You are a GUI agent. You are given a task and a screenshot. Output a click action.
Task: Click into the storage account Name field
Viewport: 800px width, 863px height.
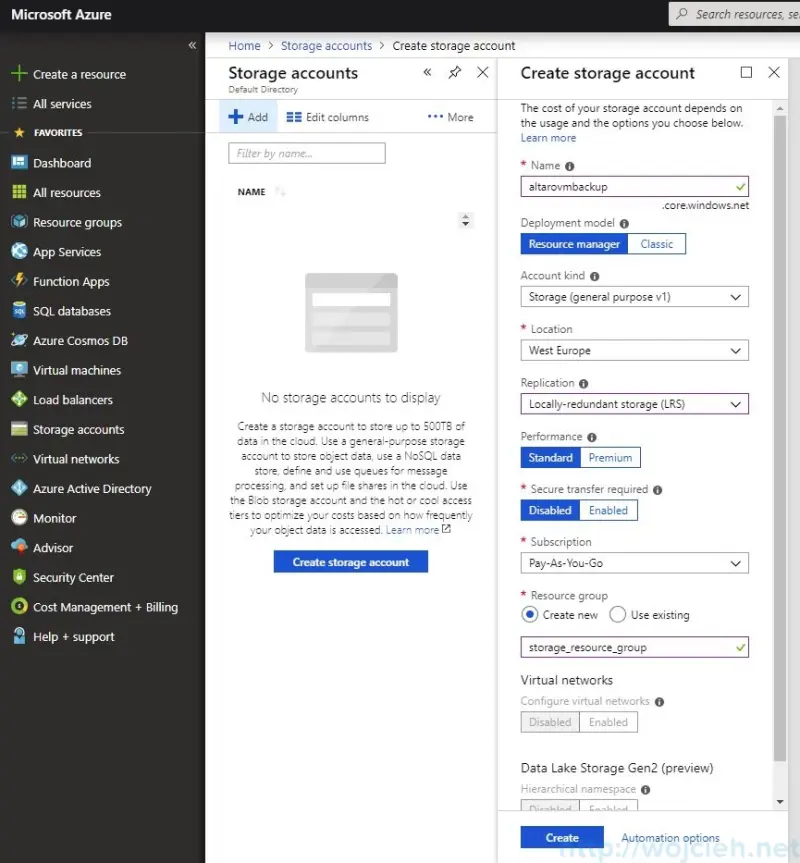point(634,186)
